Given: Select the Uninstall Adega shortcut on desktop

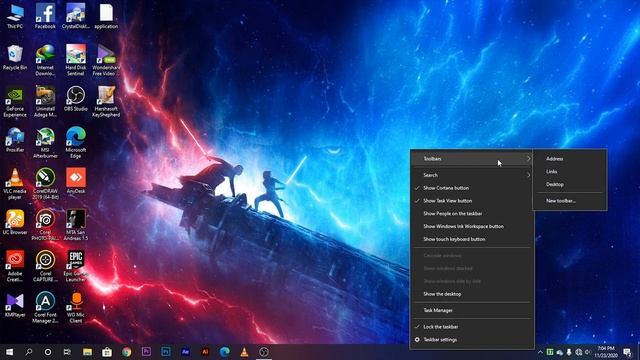Looking at the screenshot, I should click(x=45, y=102).
